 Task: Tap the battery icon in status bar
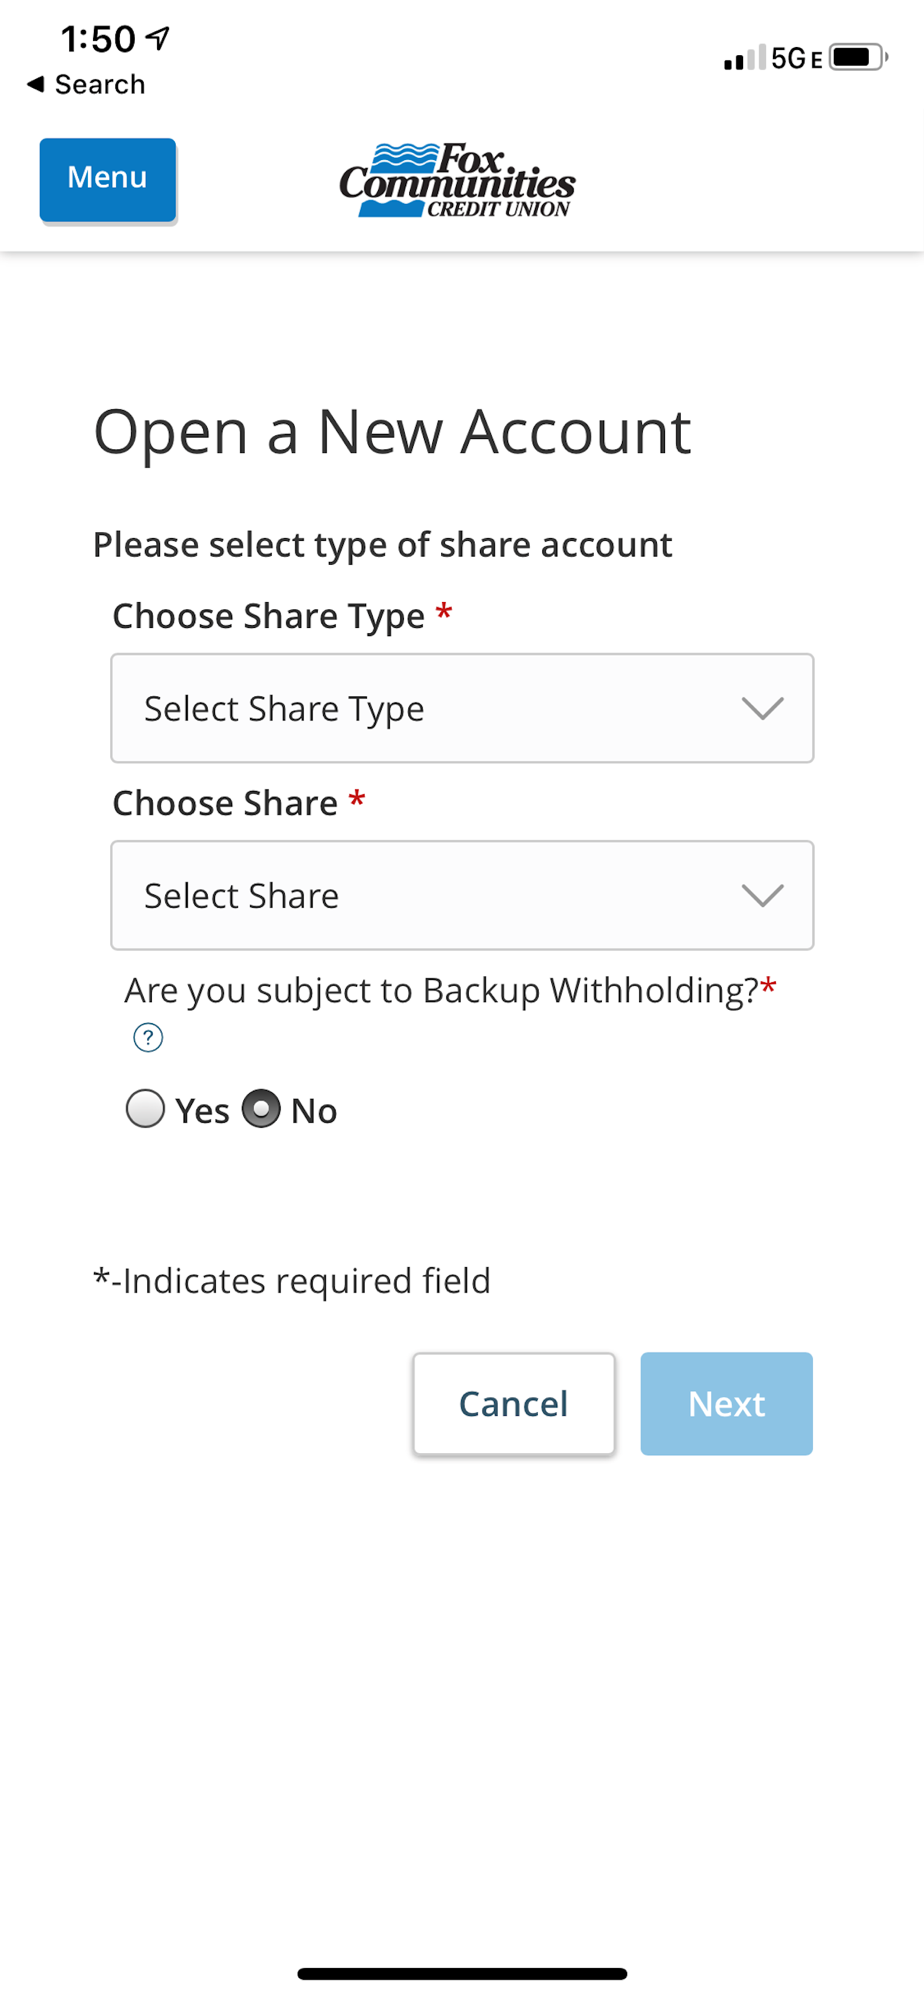click(857, 57)
